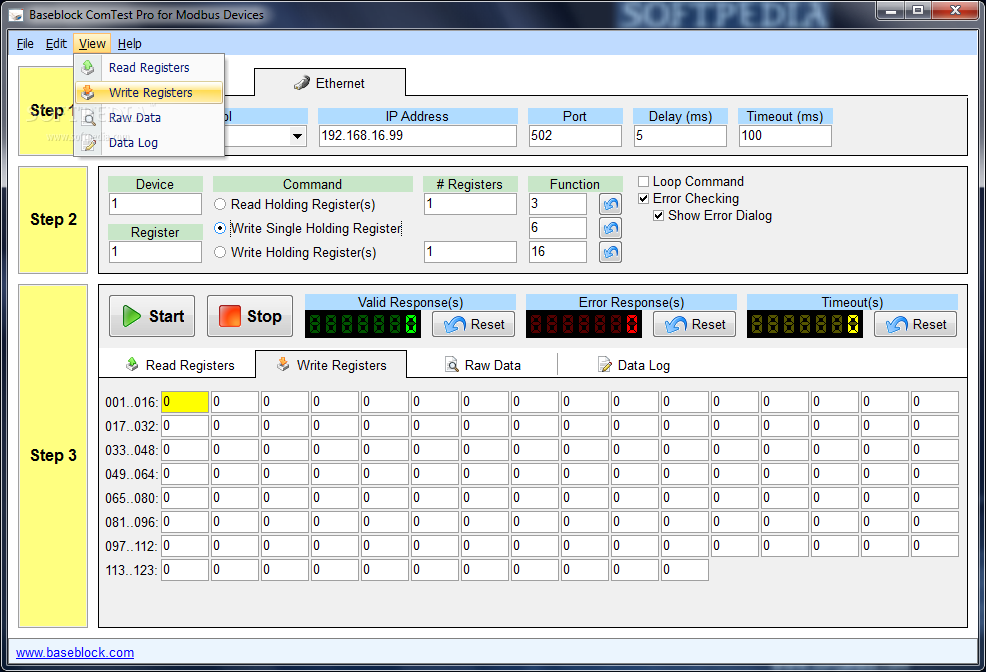Open the protocol dropdown arrow

click(x=297, y=136)
